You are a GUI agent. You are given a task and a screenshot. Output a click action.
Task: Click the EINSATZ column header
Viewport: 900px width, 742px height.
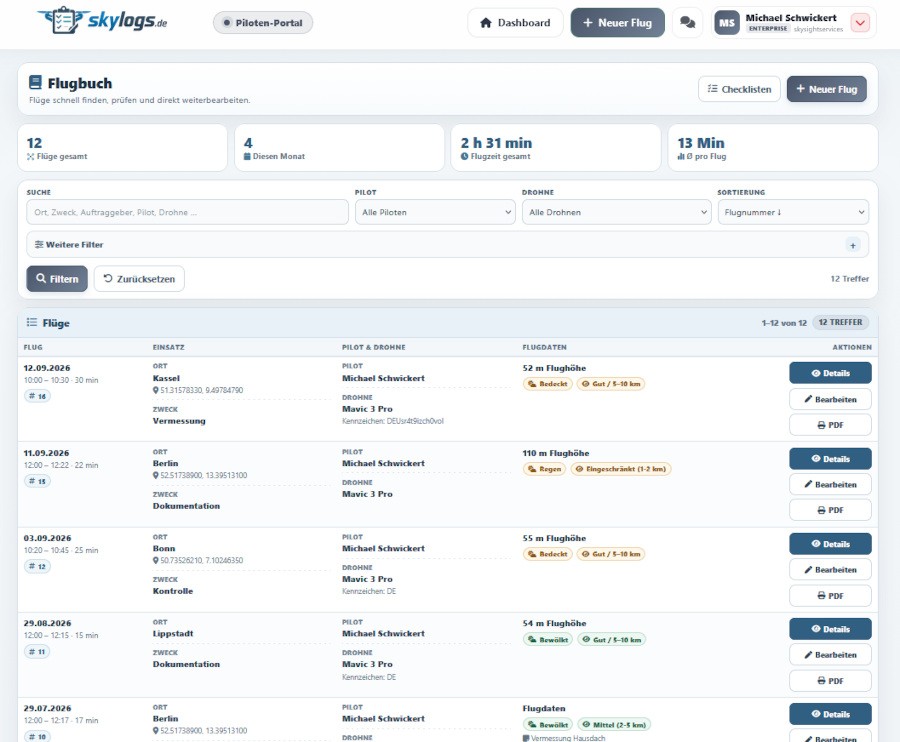click(x=169, y=347)
